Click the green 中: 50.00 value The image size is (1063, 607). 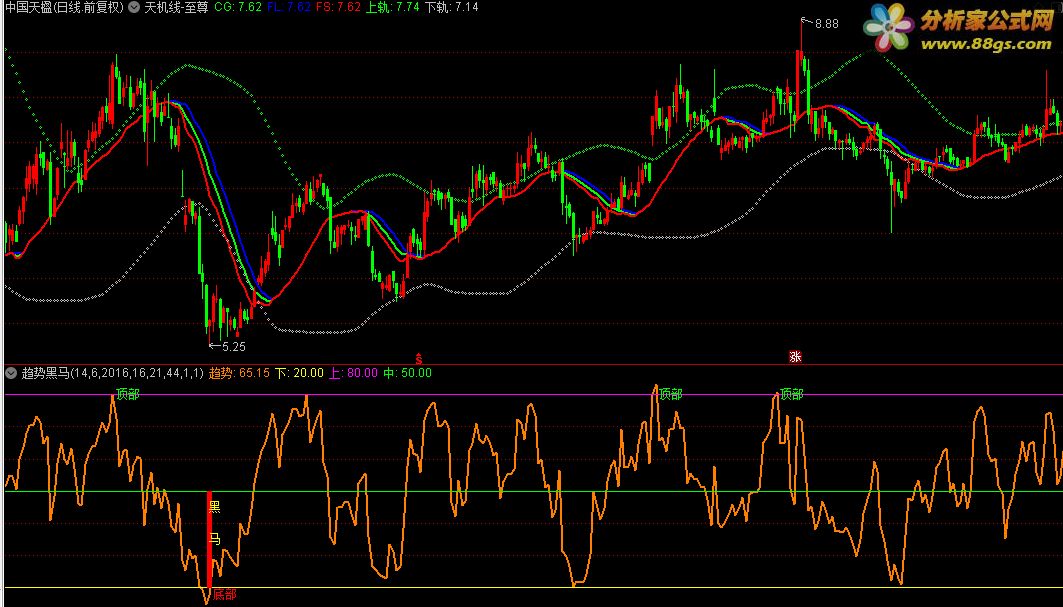pyautogui.click(x=407, y=373)
